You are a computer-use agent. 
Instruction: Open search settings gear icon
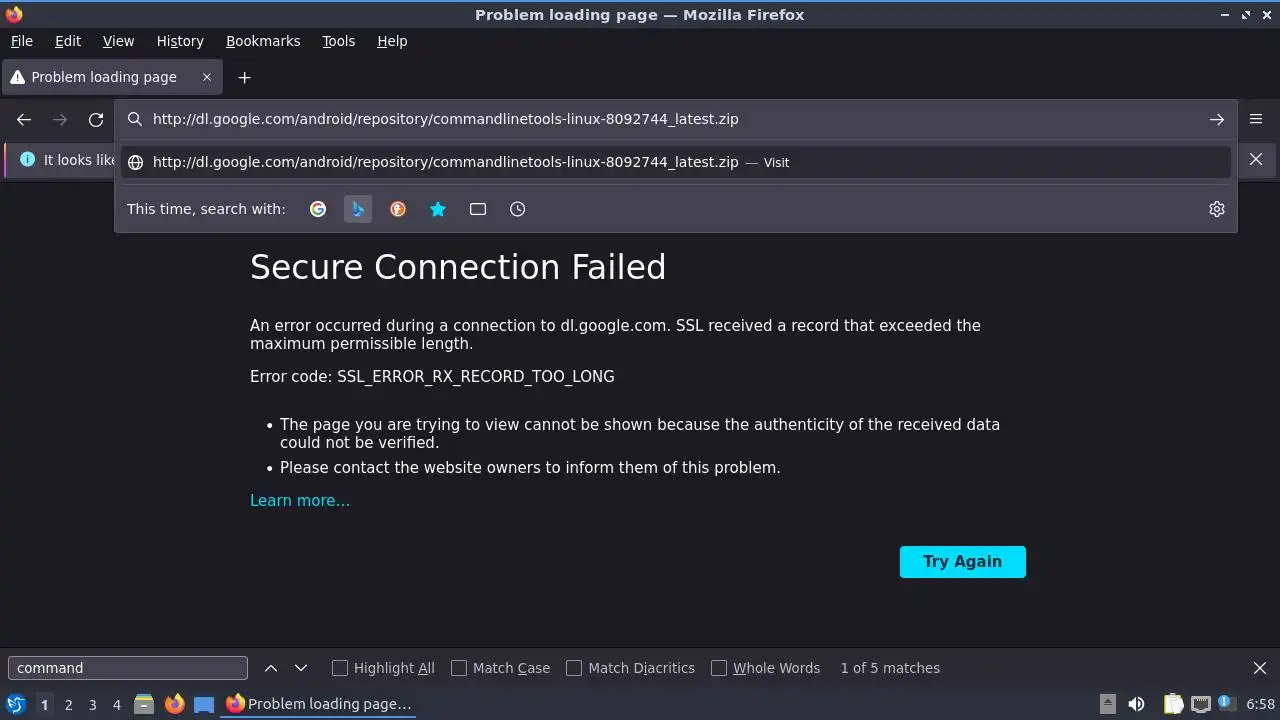pos(1216,209)
